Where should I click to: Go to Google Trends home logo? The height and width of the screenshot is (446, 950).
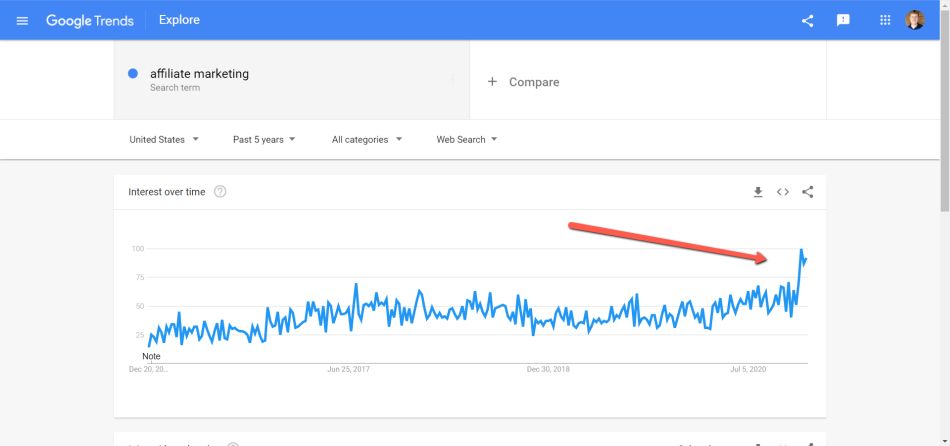click(x=90, y=20)
